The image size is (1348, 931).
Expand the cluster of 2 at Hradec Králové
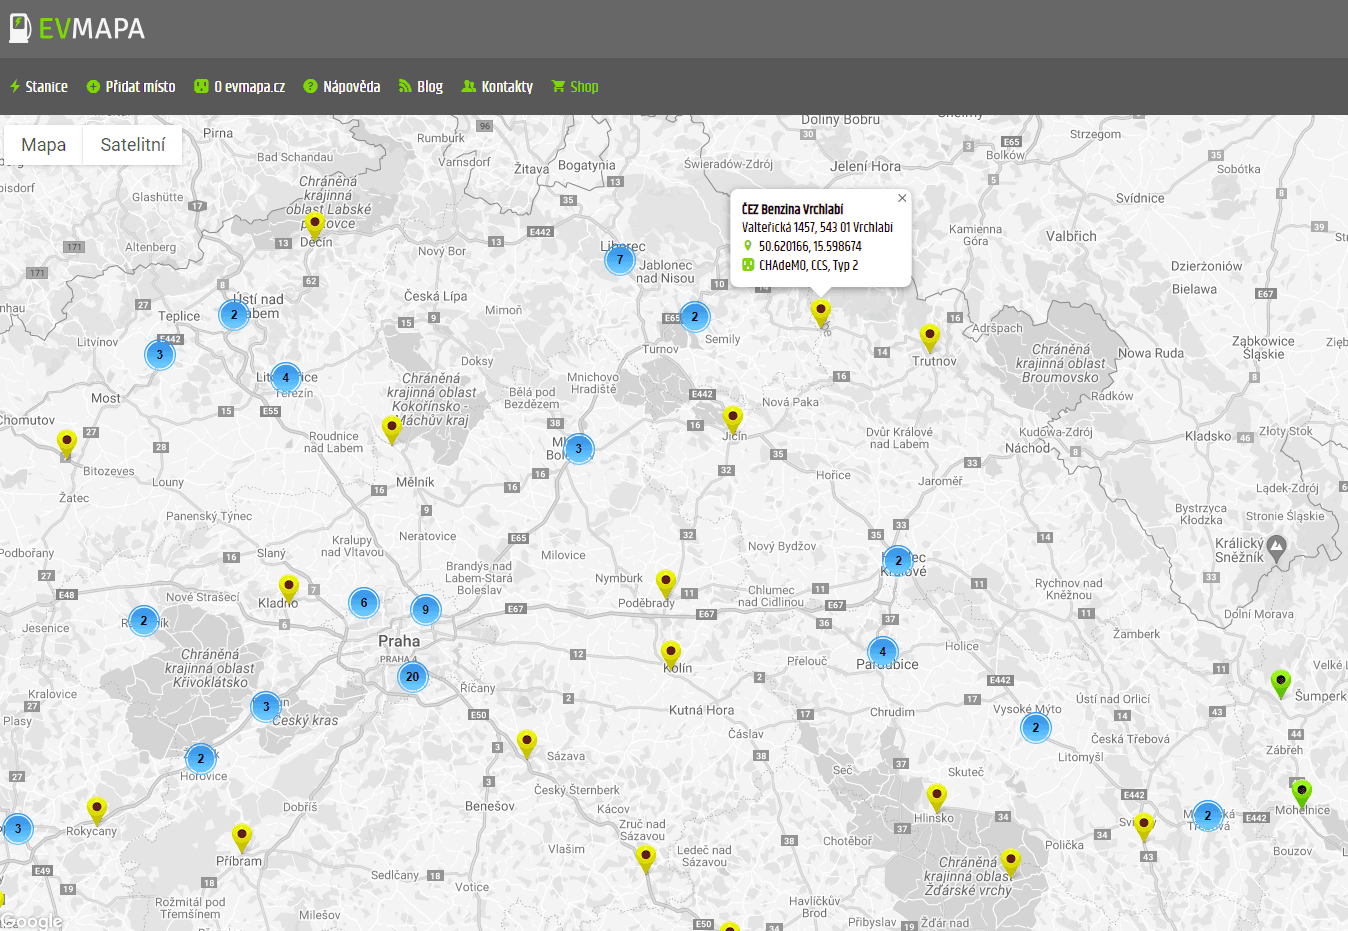(899, 561)
